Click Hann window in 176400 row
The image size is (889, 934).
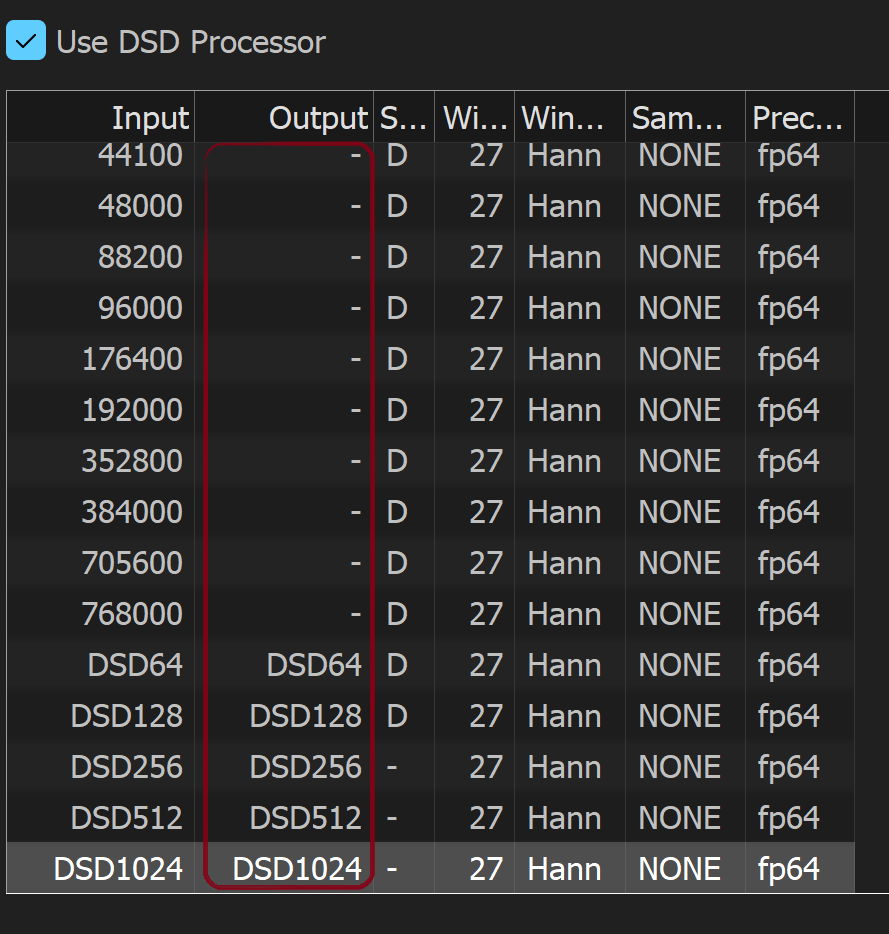point(564,360)
